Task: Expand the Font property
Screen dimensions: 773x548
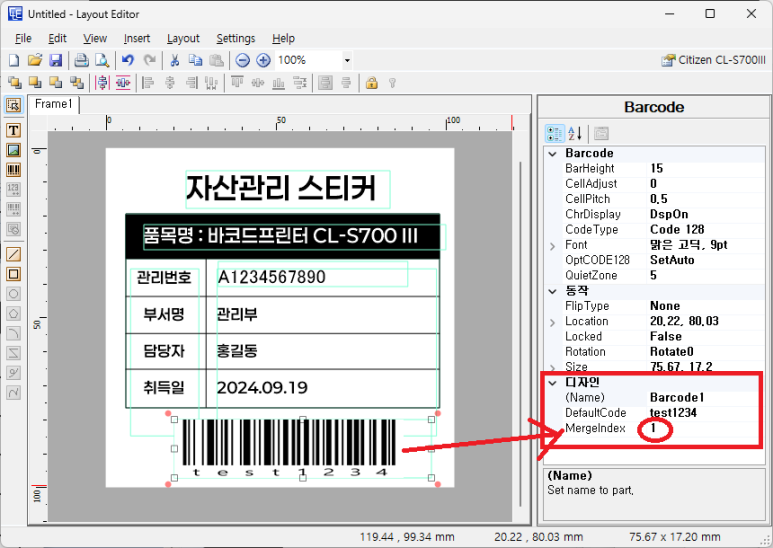Action: click(x=553, y=245)
